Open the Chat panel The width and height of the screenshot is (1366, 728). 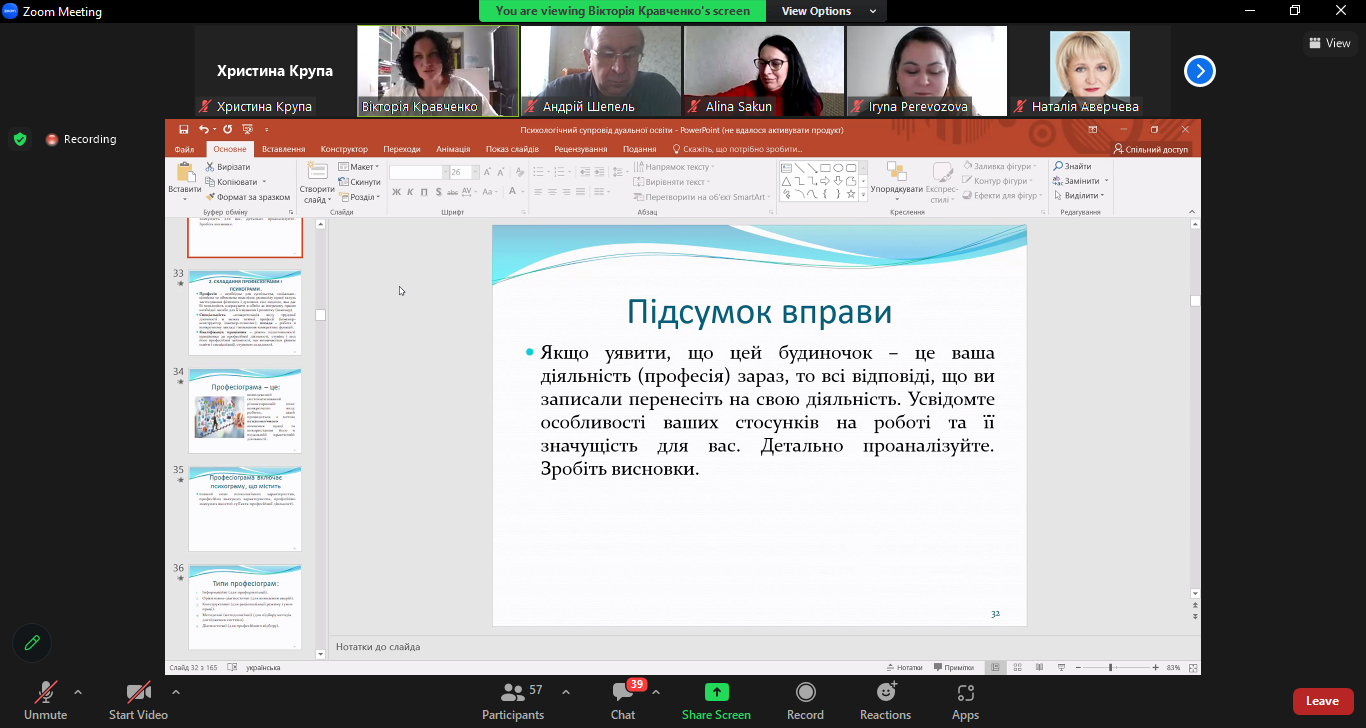point(623,692)
